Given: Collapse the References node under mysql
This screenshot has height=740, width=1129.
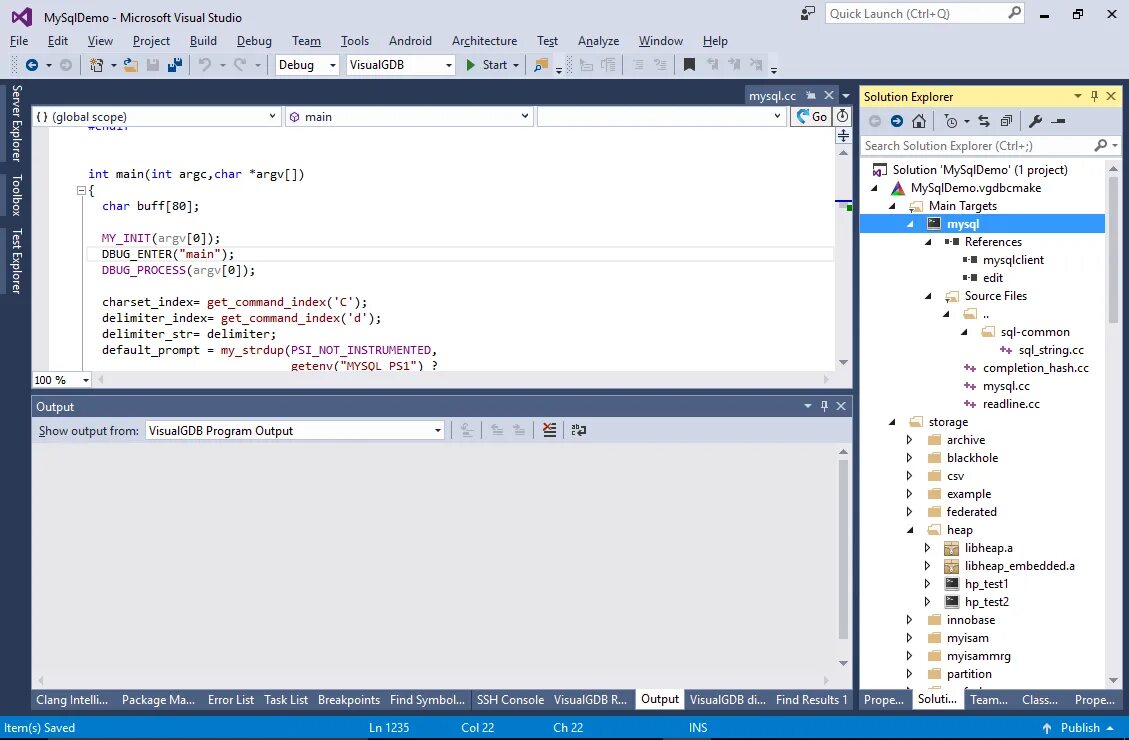Looking at the screenshot, I should click(x=927, y=242).
